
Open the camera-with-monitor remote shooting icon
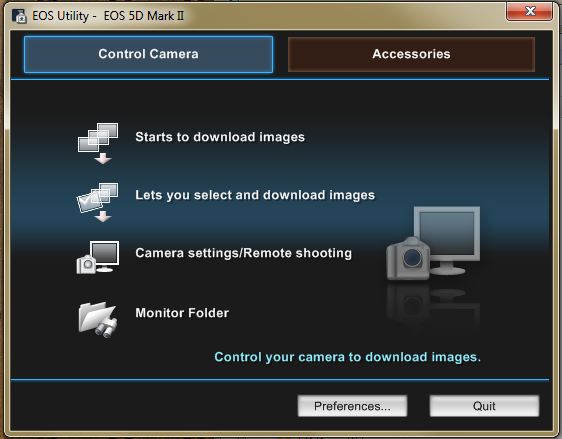tap(98, 257)
